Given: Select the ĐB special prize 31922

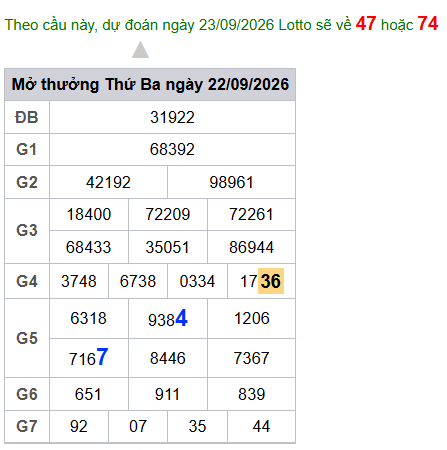Looking at the screenshot, I should (x=172, y=117).
